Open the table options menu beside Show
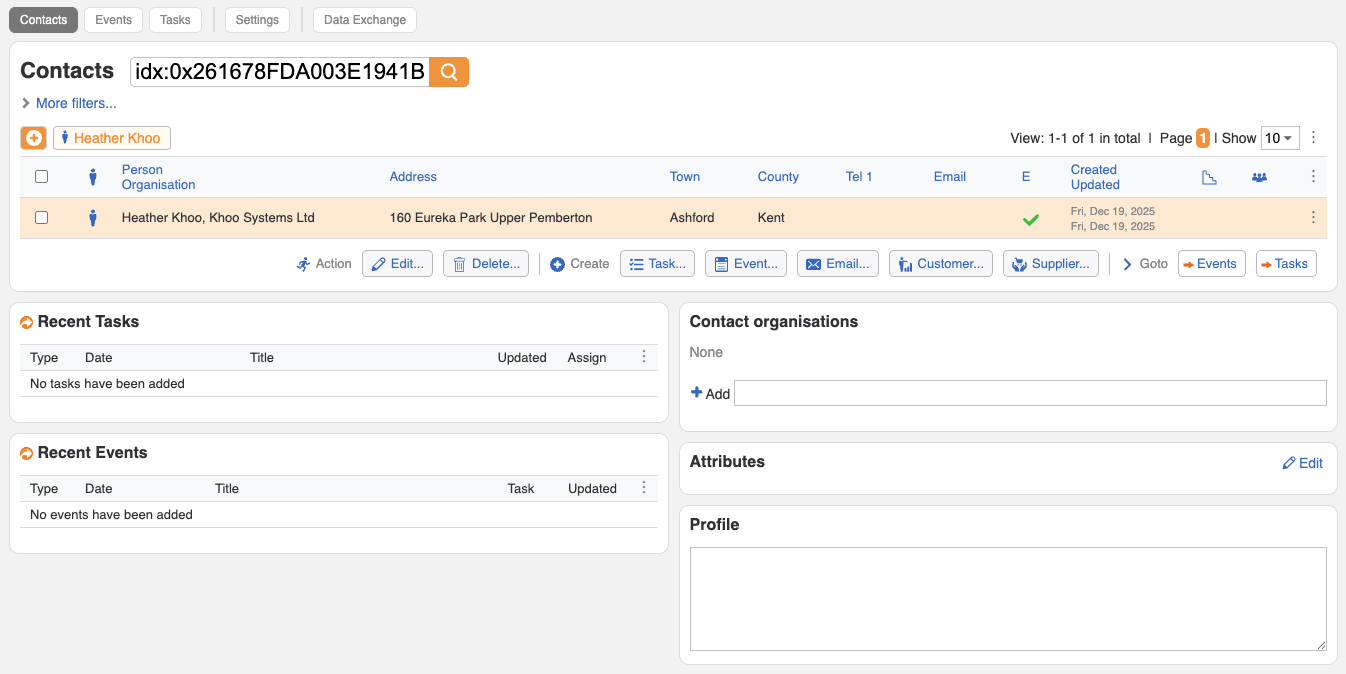The width and height of the screenshot is (1346, 674). tap(1313, 138)
